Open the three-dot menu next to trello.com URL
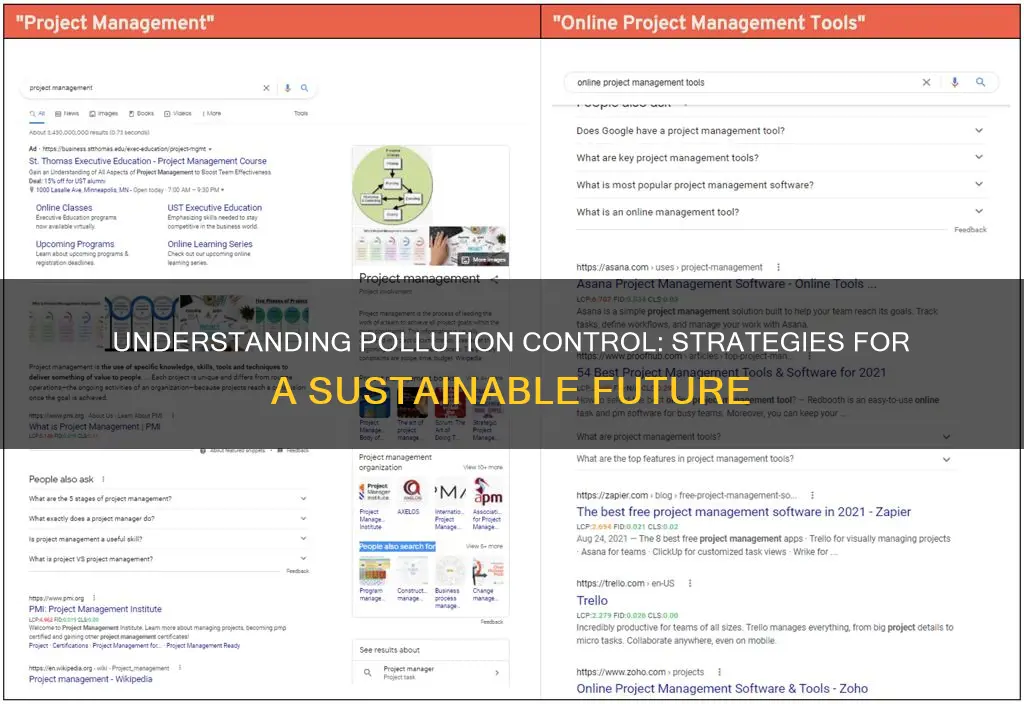This screenshot has width=1024, height=704. 690,583
